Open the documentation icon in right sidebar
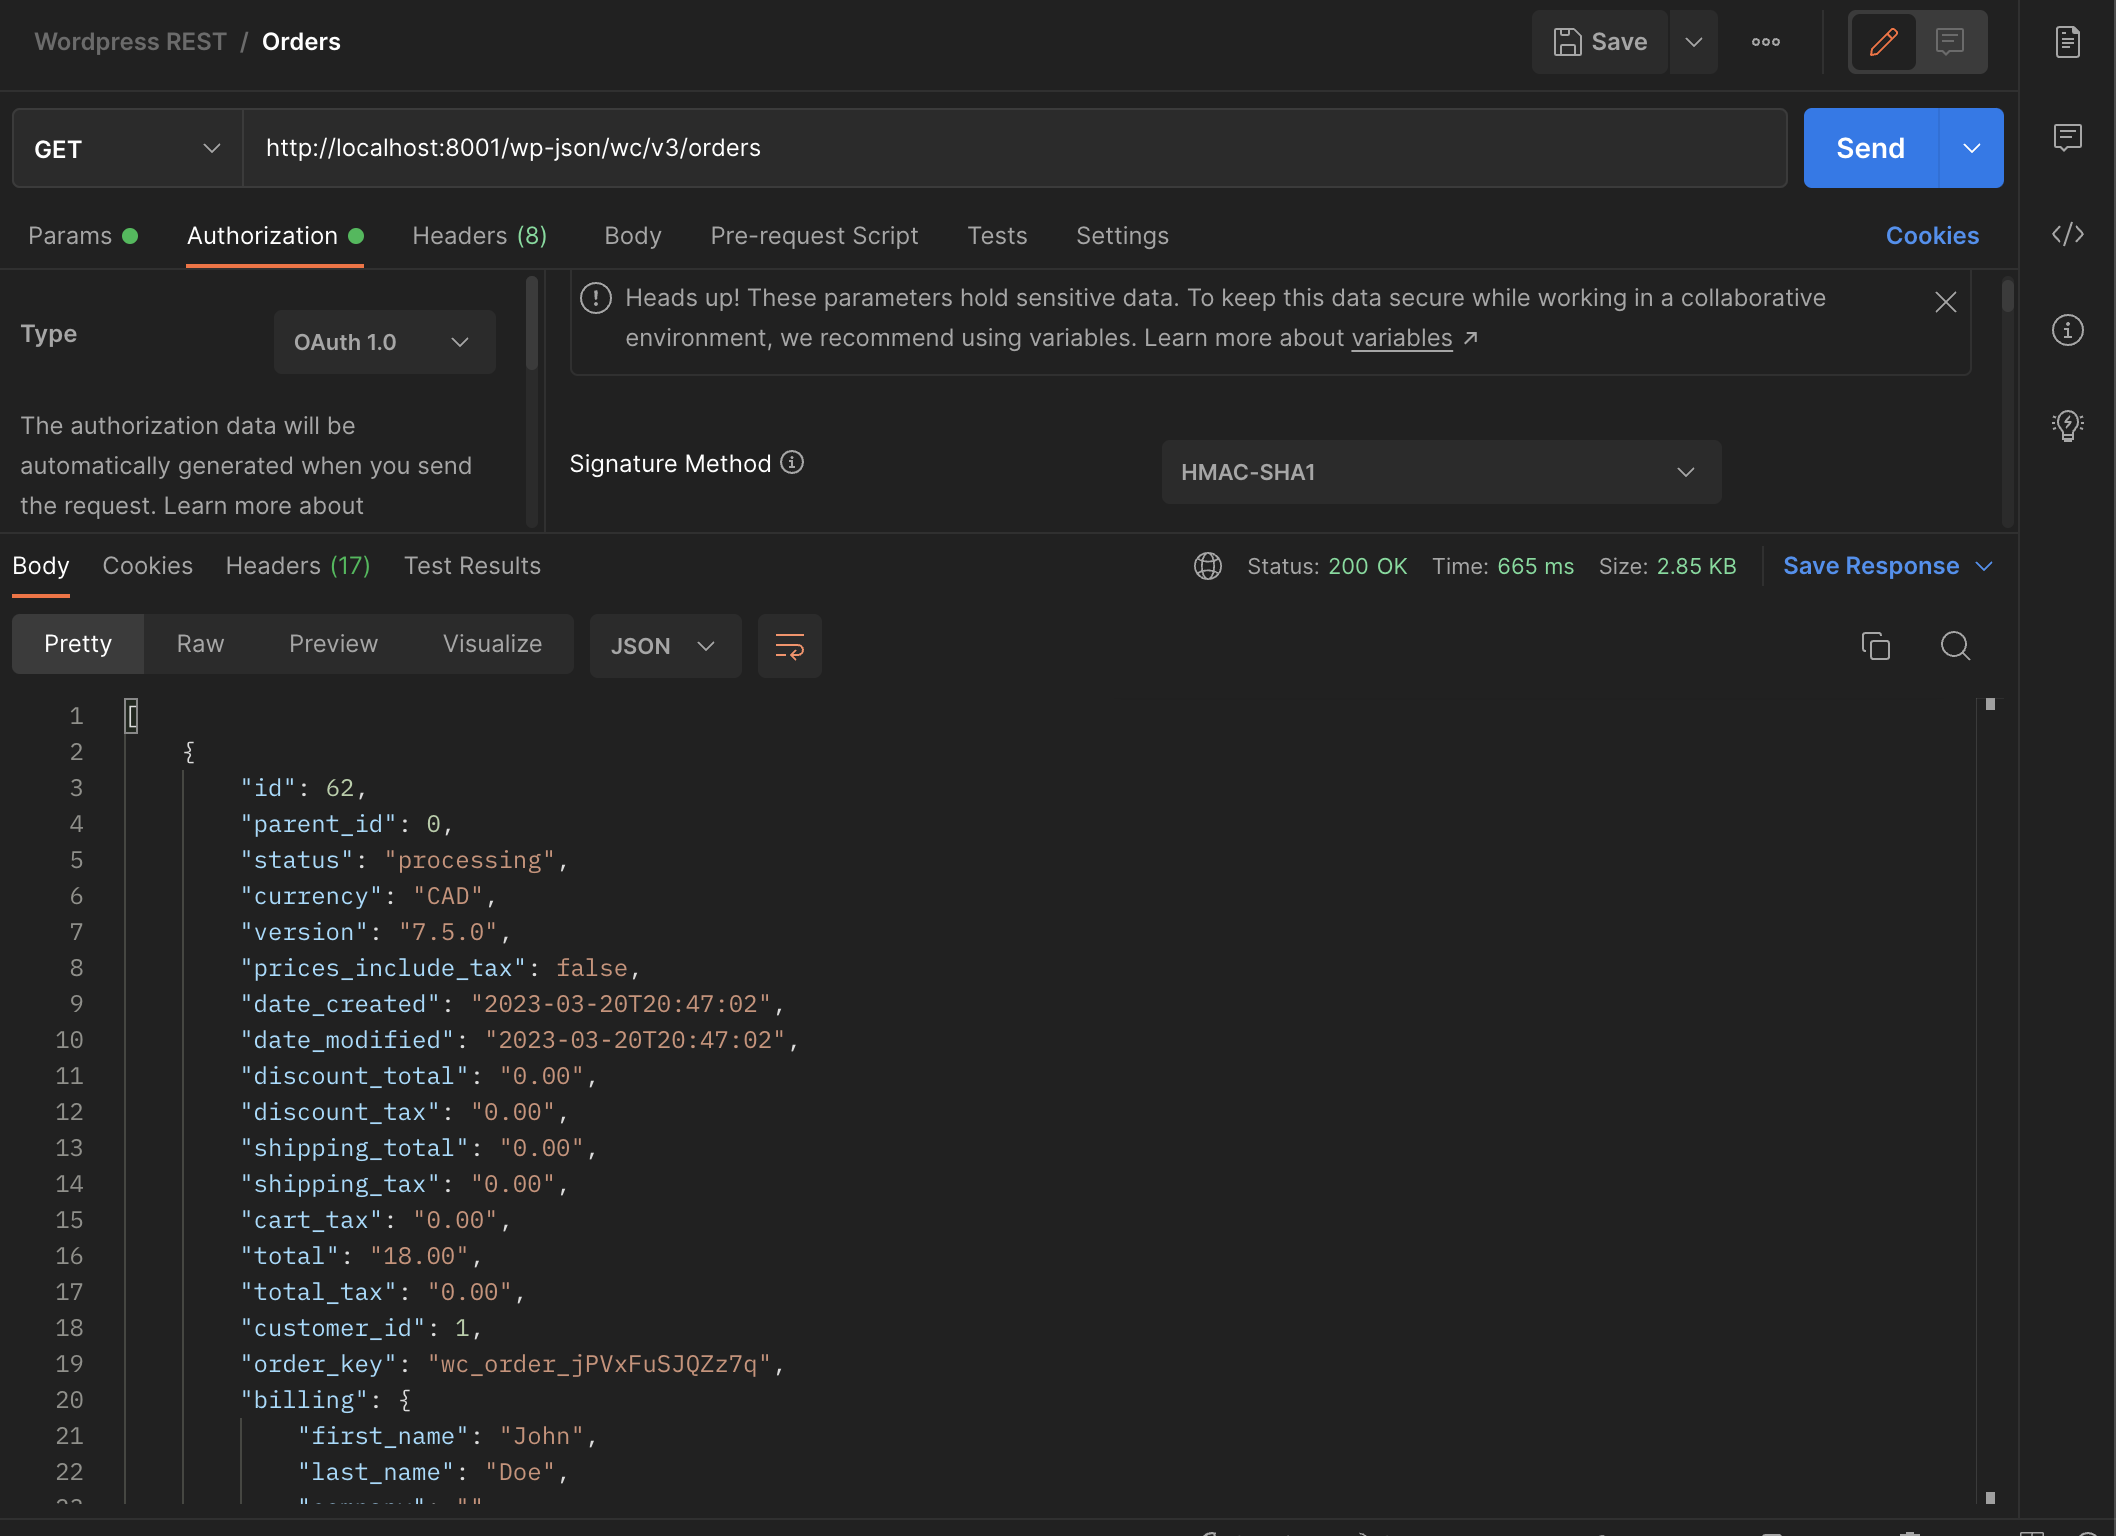Viewport: 2116px width, 1536px height. pyautogui.click(x=2067, y=42)
